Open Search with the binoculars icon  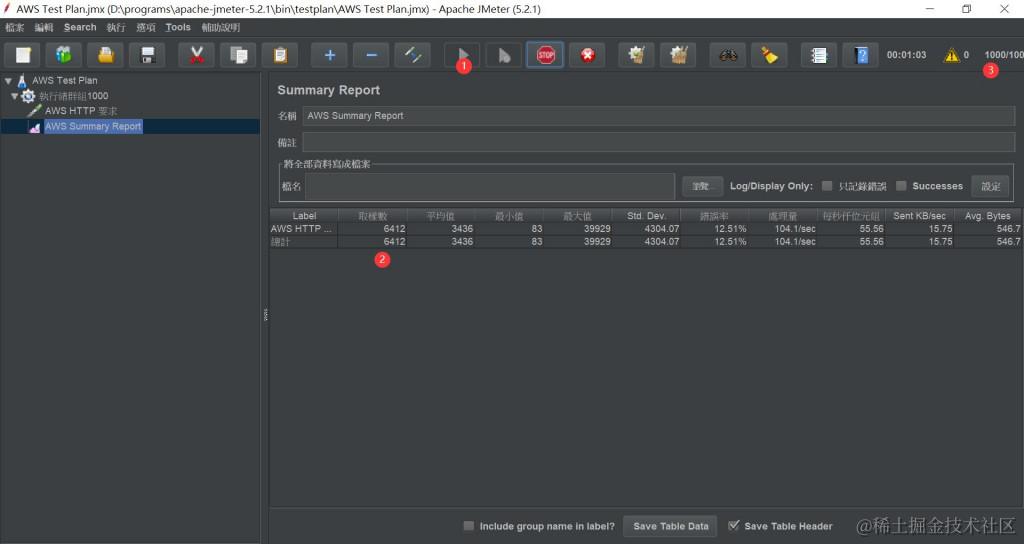pos(728,56)
